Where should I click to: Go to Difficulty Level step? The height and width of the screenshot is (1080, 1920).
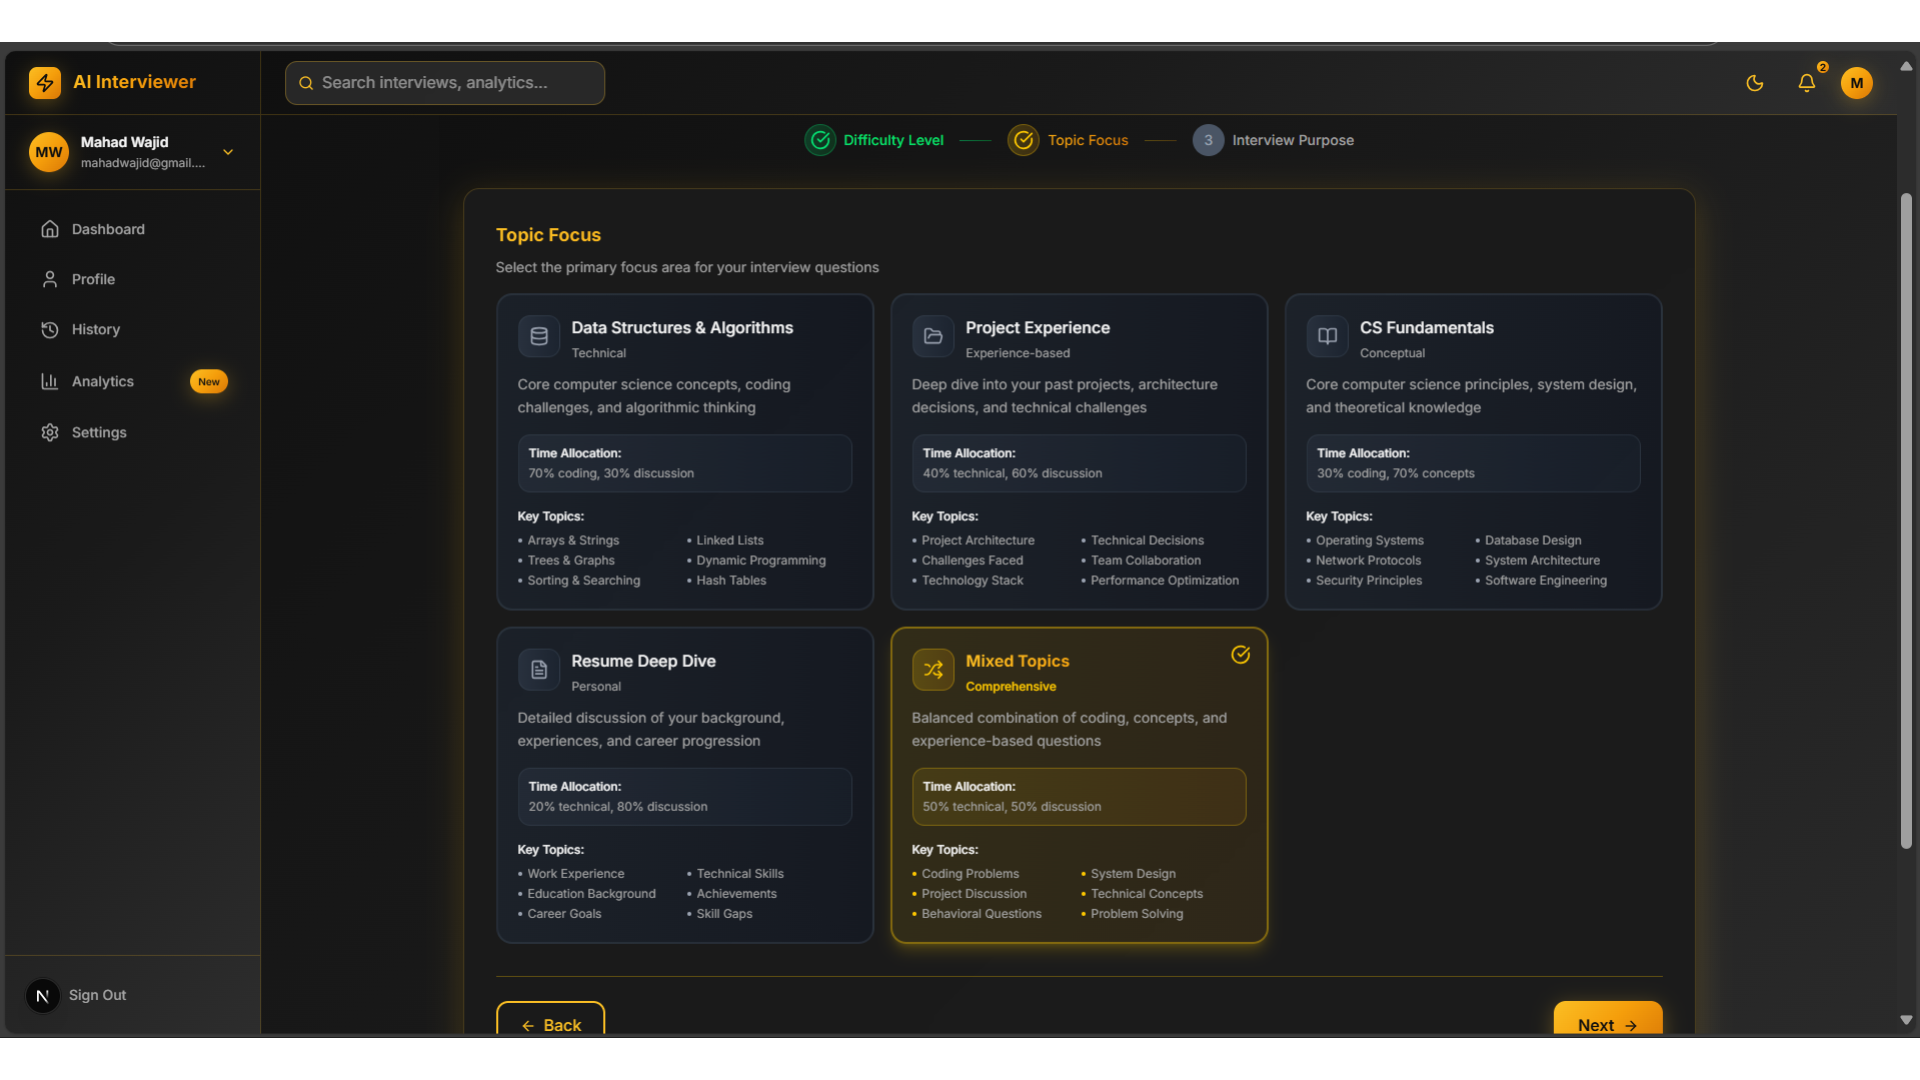[x=875, y=140]
